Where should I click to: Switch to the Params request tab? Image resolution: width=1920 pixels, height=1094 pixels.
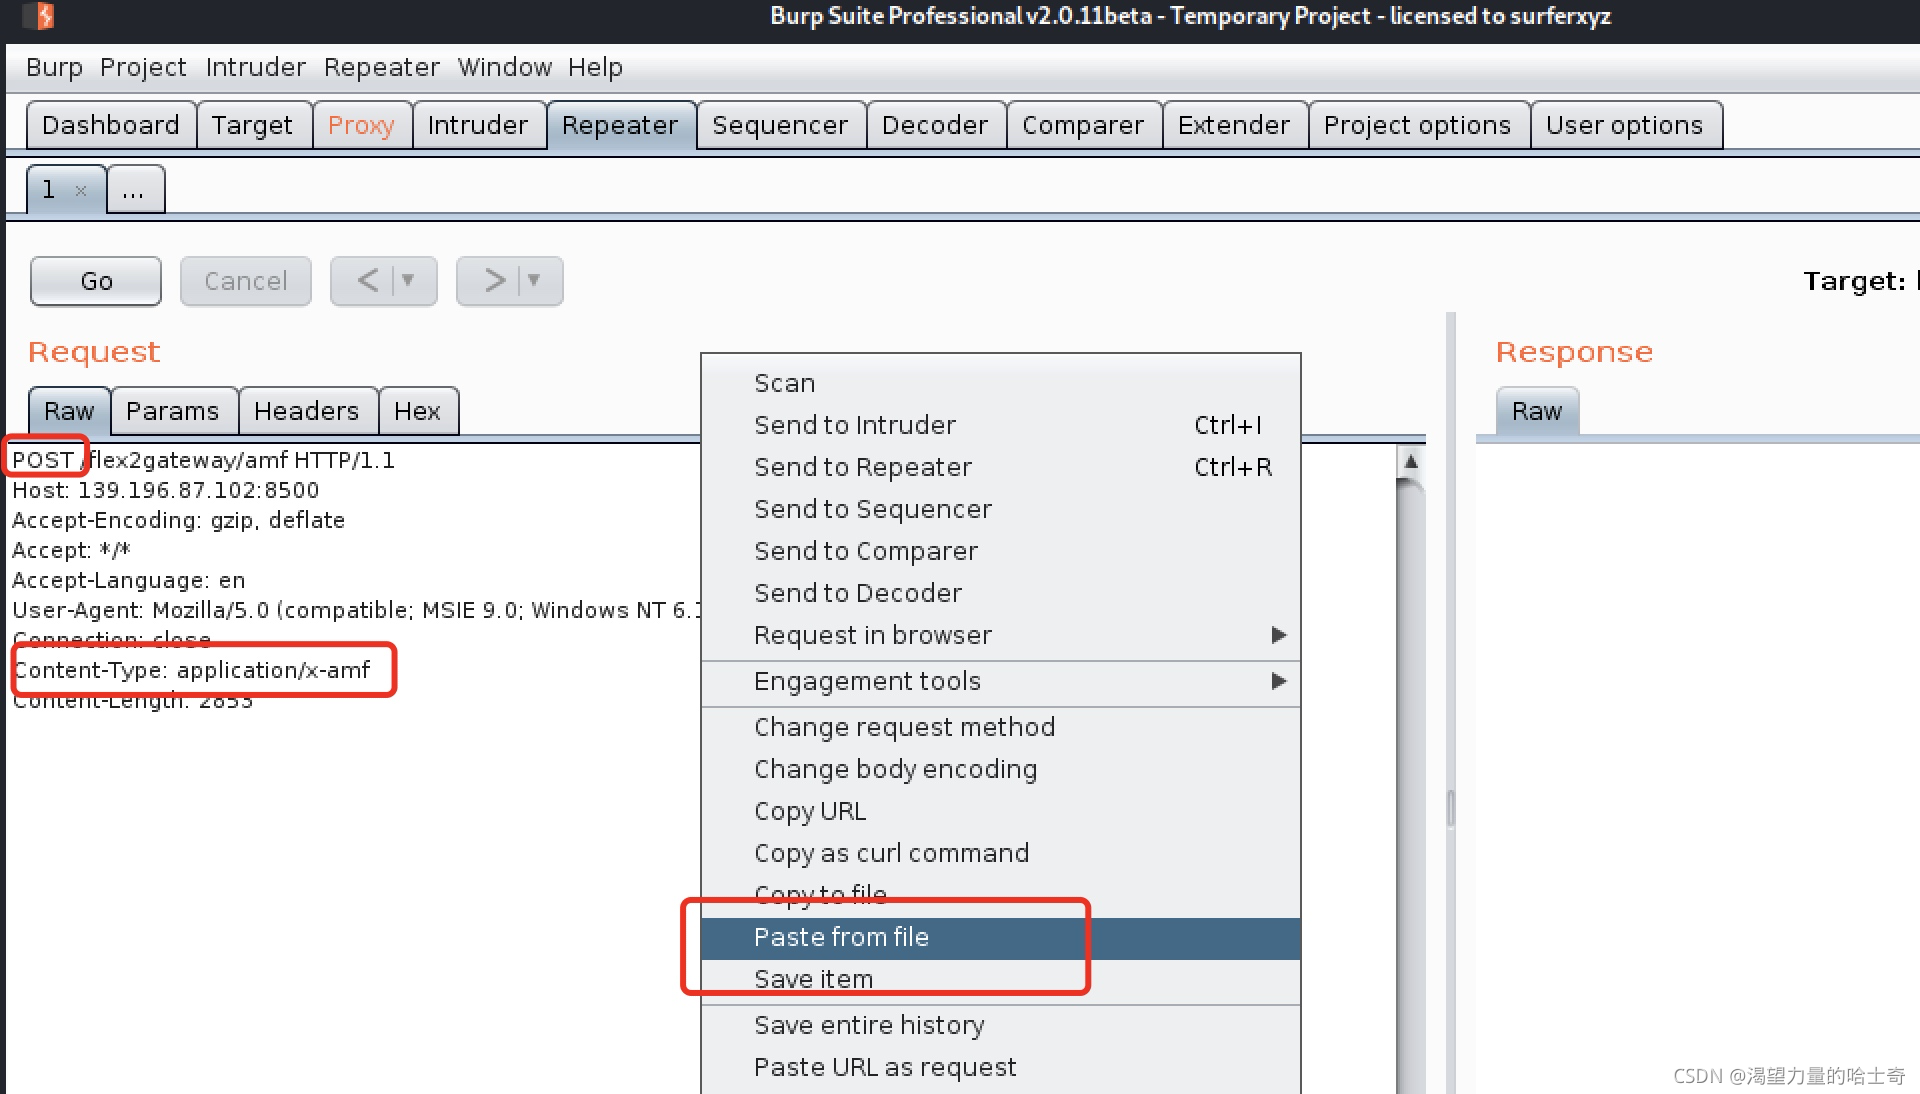(x=173, y=411)
